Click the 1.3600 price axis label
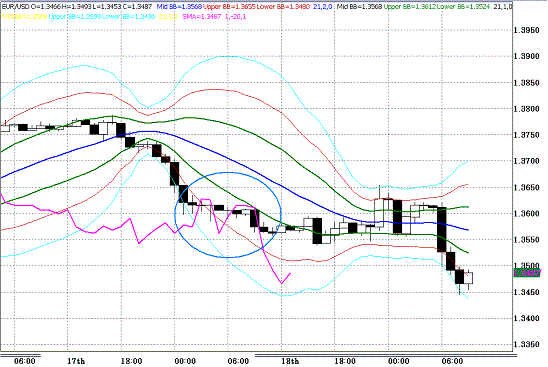 point(527,214)
